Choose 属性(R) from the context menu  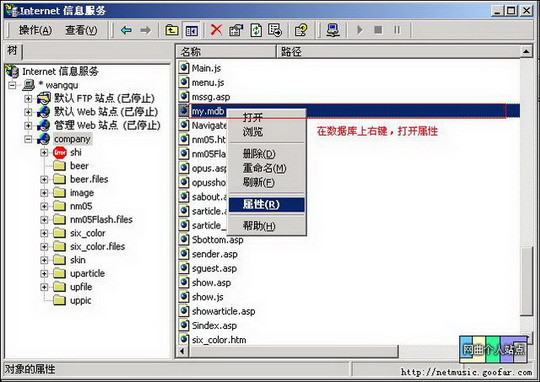[x=267, y=204]
